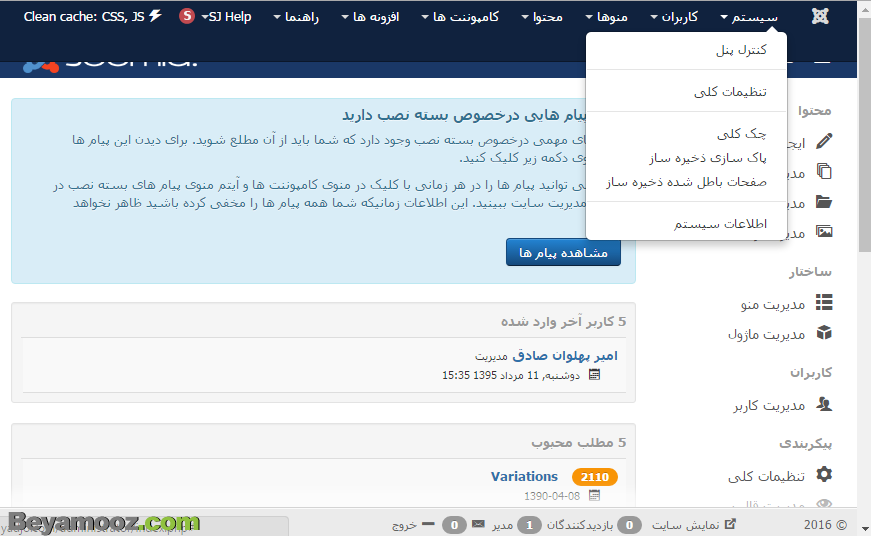Open the Variations article link
Image resolution: width=871 pixels, height=536 pixels.
coord(524,477)
